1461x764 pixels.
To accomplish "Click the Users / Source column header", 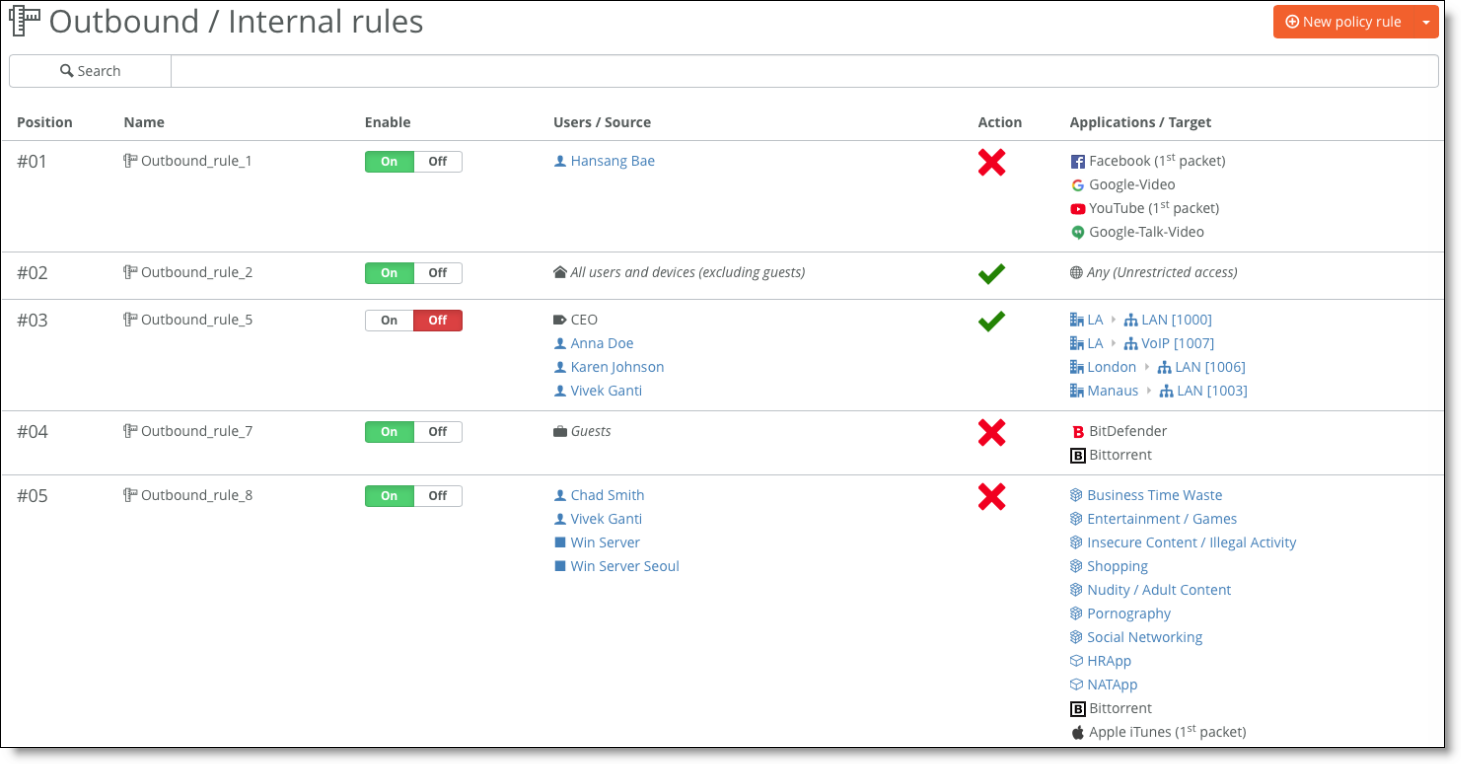I will [602, 122].
